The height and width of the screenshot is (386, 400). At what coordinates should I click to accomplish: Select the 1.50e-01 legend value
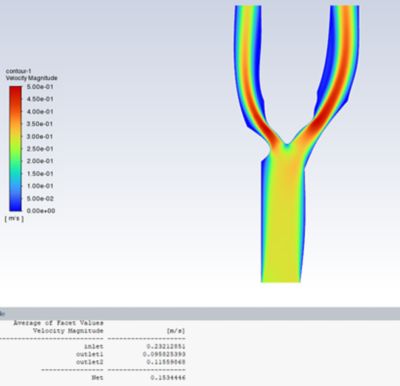pyautogui.click(x=40, y=174)
